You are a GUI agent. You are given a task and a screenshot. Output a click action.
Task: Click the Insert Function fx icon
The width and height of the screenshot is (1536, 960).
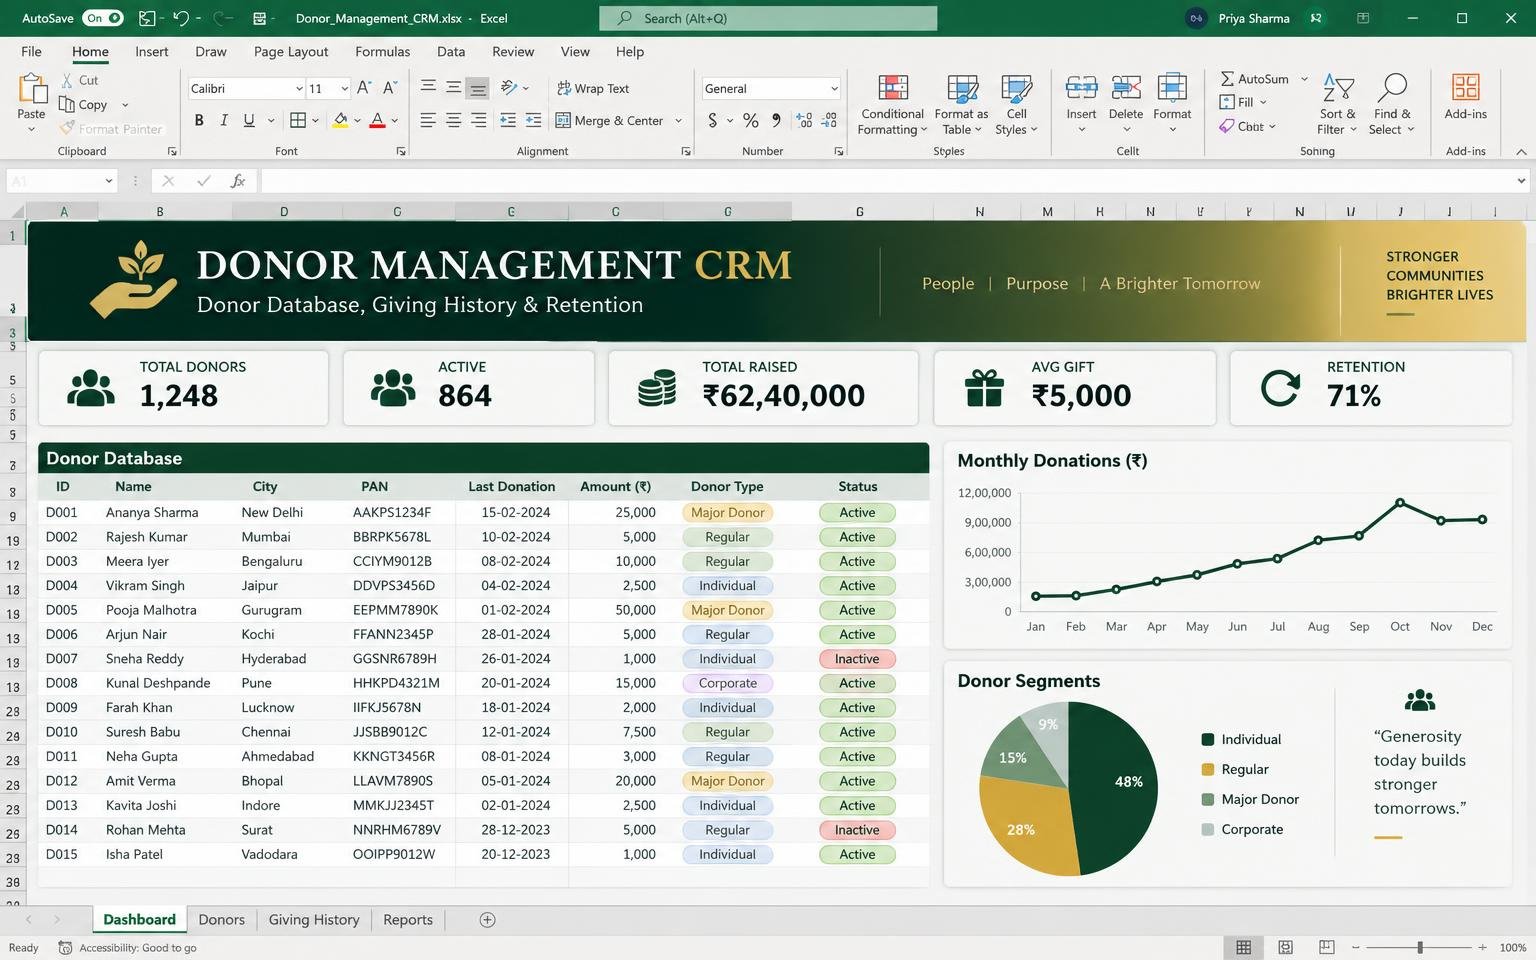tap(238, 181)
